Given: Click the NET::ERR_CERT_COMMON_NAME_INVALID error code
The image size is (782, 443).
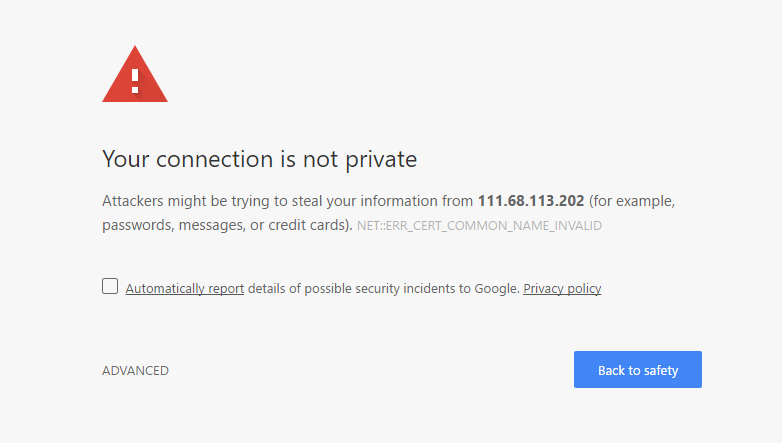Looking at the screenshot, I should [x=480, y=226].
